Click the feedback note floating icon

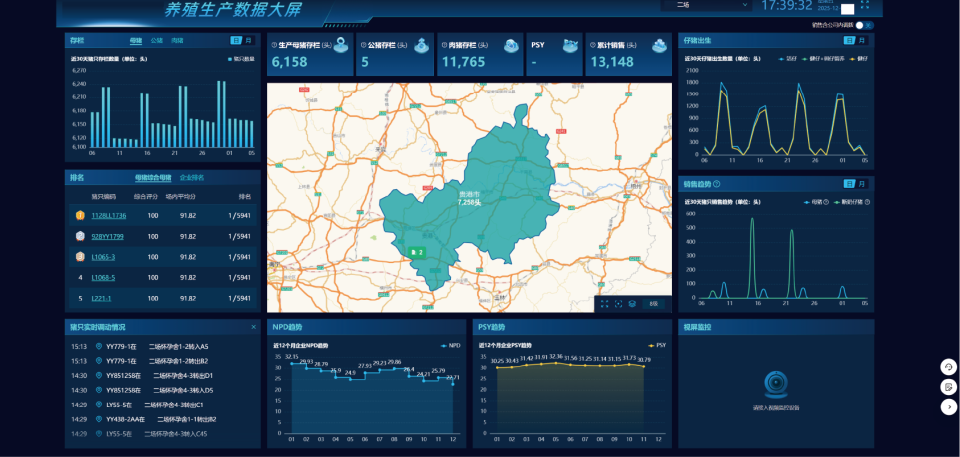948,387
